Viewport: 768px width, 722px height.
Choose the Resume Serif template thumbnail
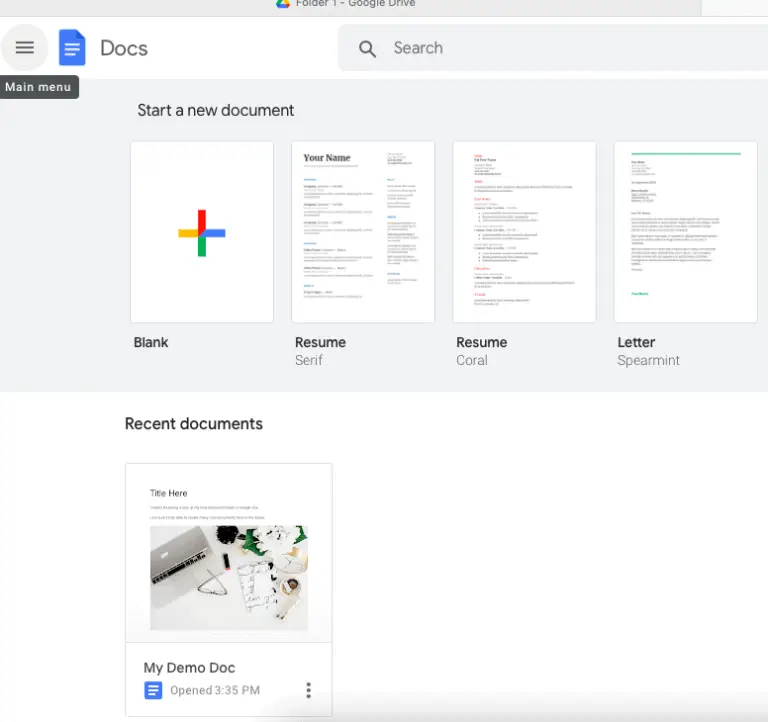point(363,232)
